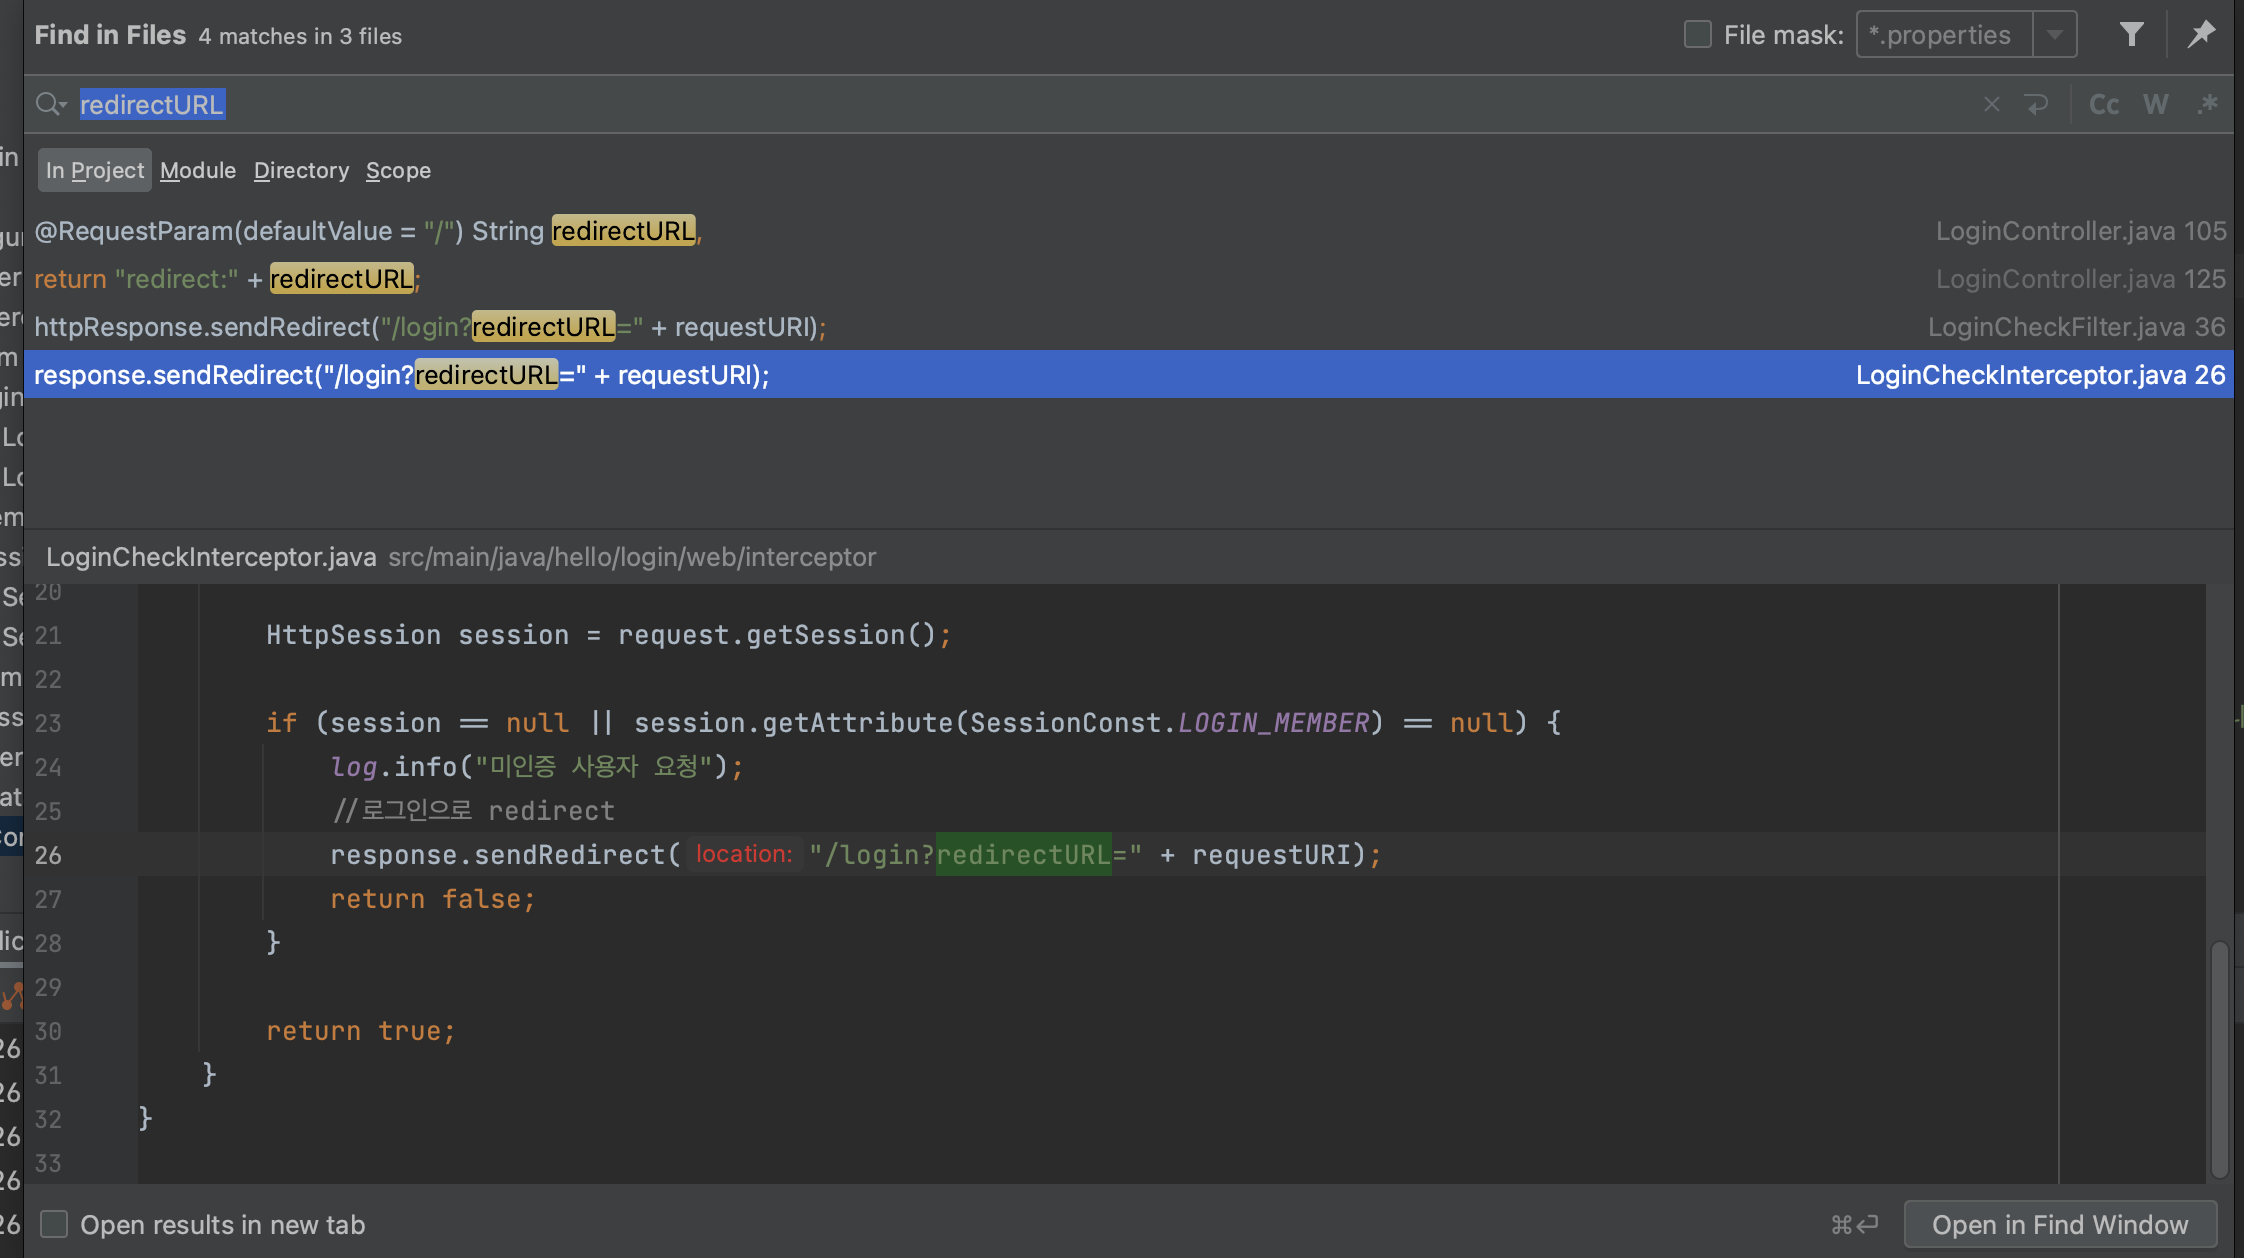Select the In Project scope tab
The width and height of the screenshot is (2244, 1258).
(x=95, y=170)
